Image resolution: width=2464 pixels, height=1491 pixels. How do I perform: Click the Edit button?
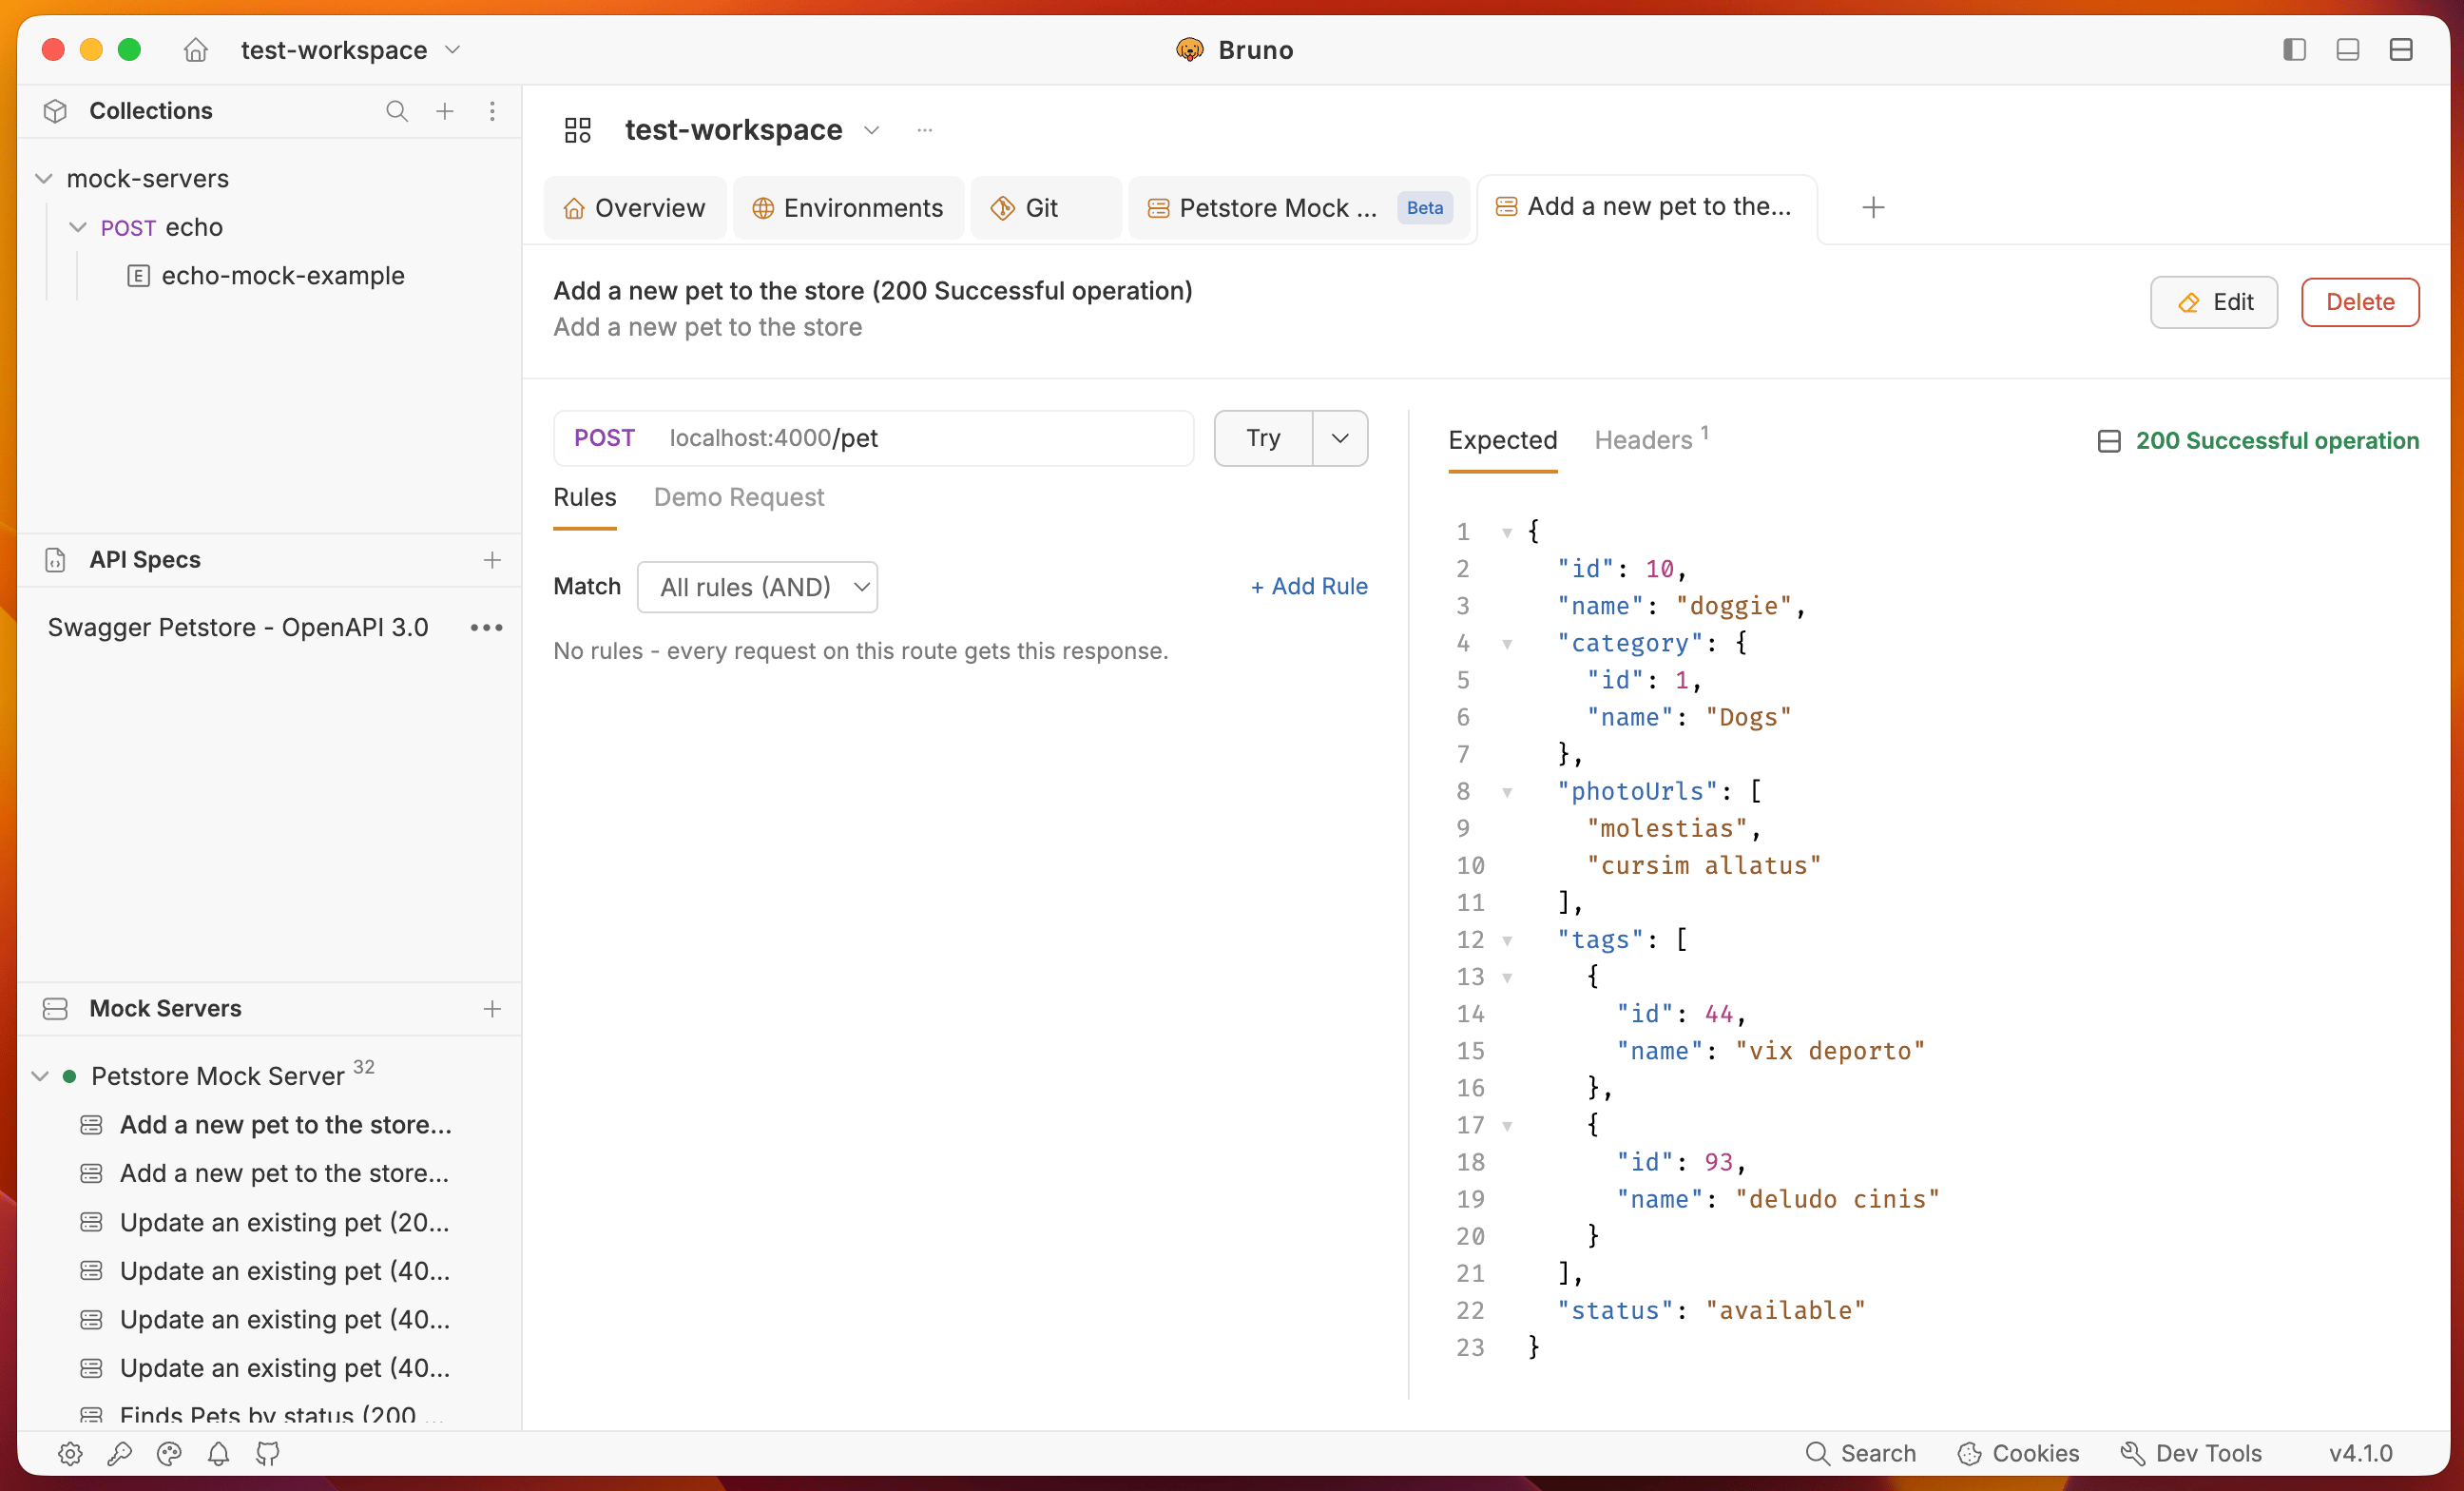coord(2214,302)
